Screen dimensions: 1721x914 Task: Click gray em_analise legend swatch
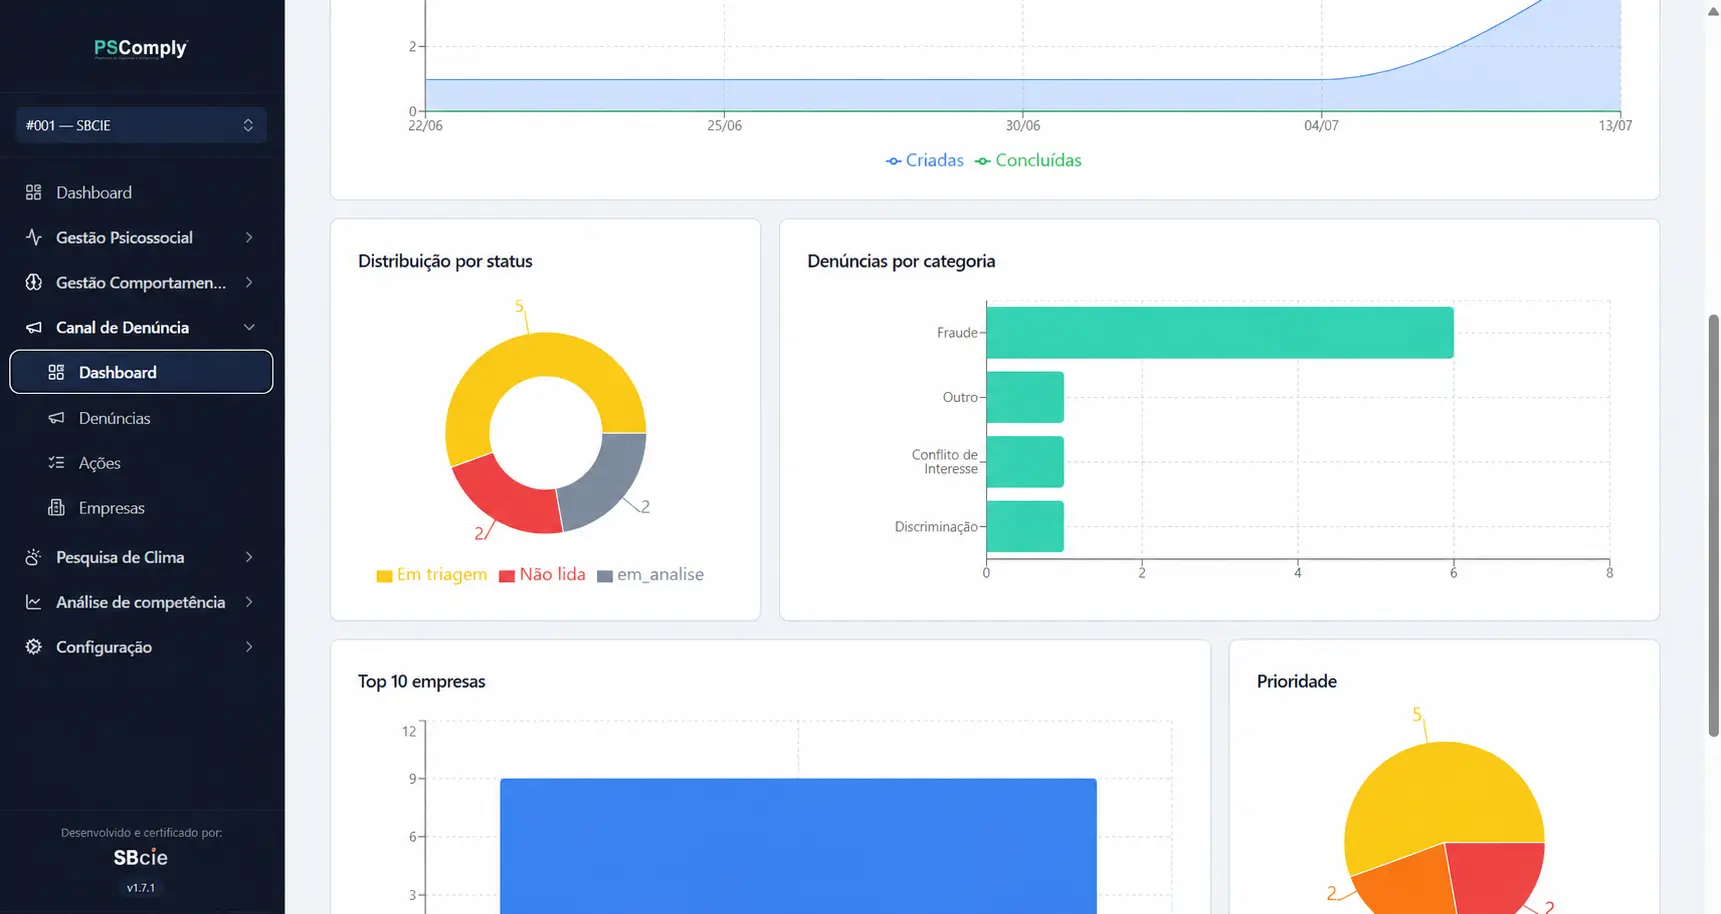[605, 576]
